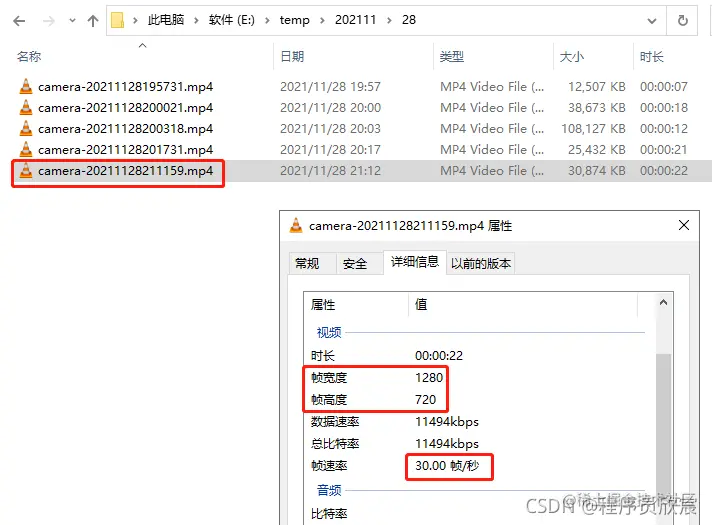712x525 pixels.
Task: Expand chevron before 此电脑 breadcrumb
Action: point(135,20)
